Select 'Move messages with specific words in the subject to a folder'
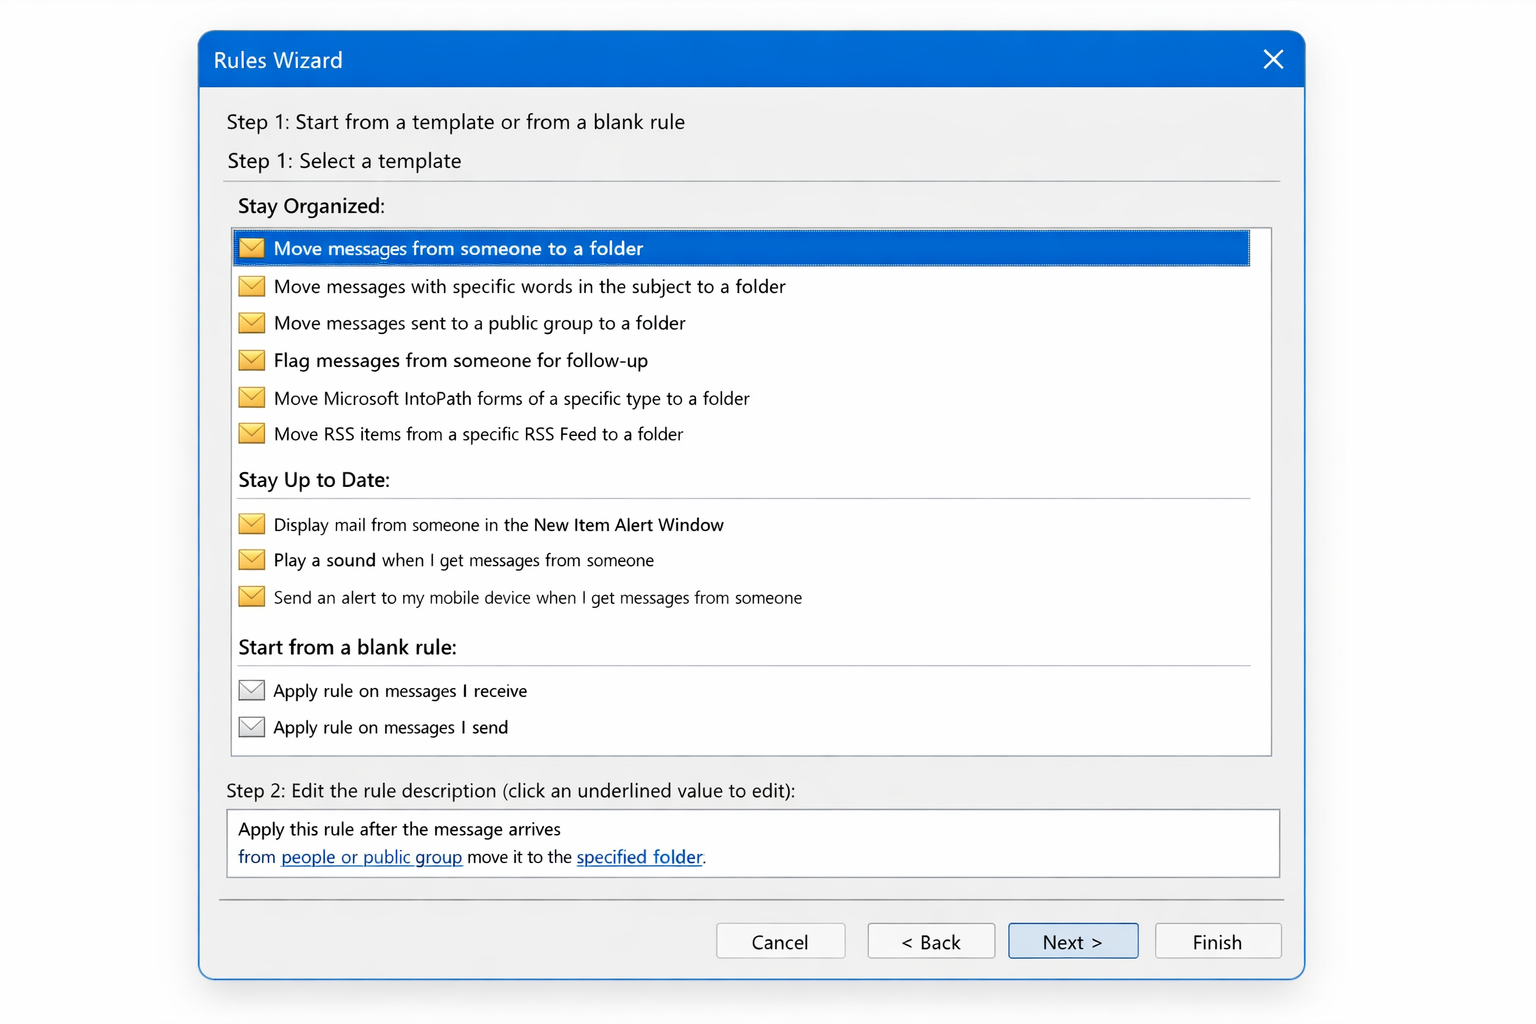The width and height of the screenshot is (1536, 1024). point(529,286)
